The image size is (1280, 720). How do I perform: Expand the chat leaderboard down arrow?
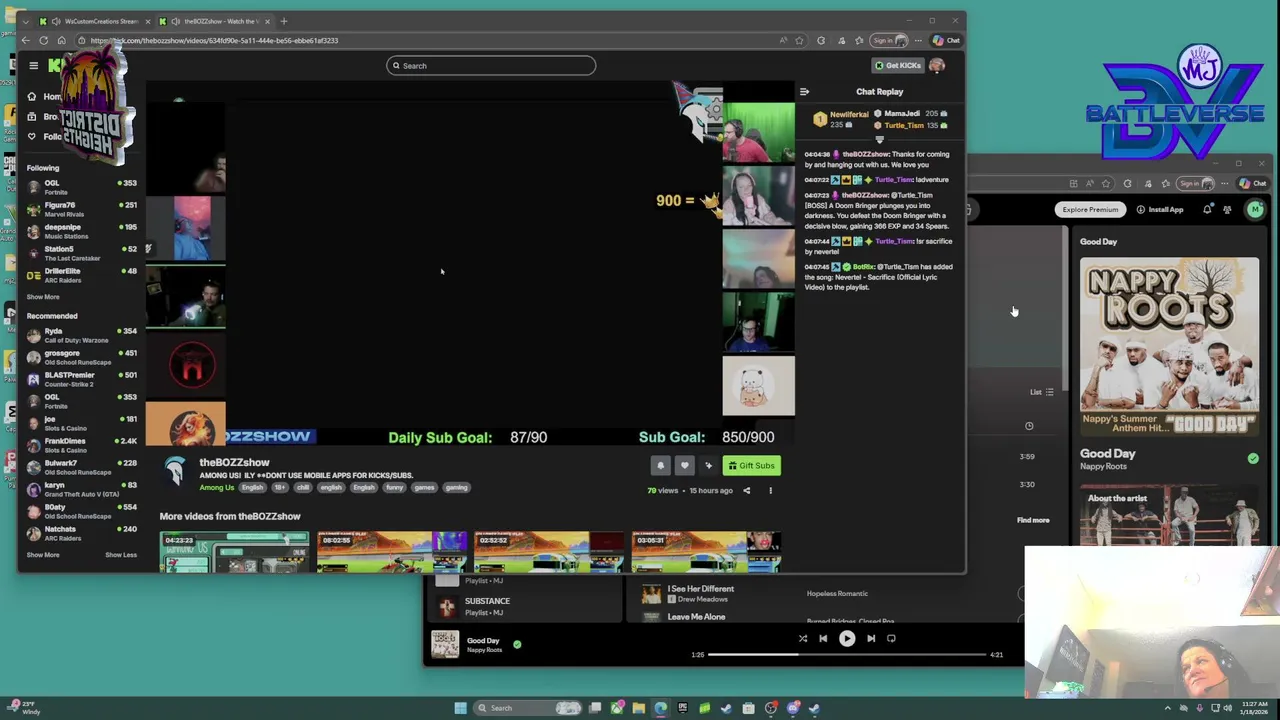click(x=880, y=140)
